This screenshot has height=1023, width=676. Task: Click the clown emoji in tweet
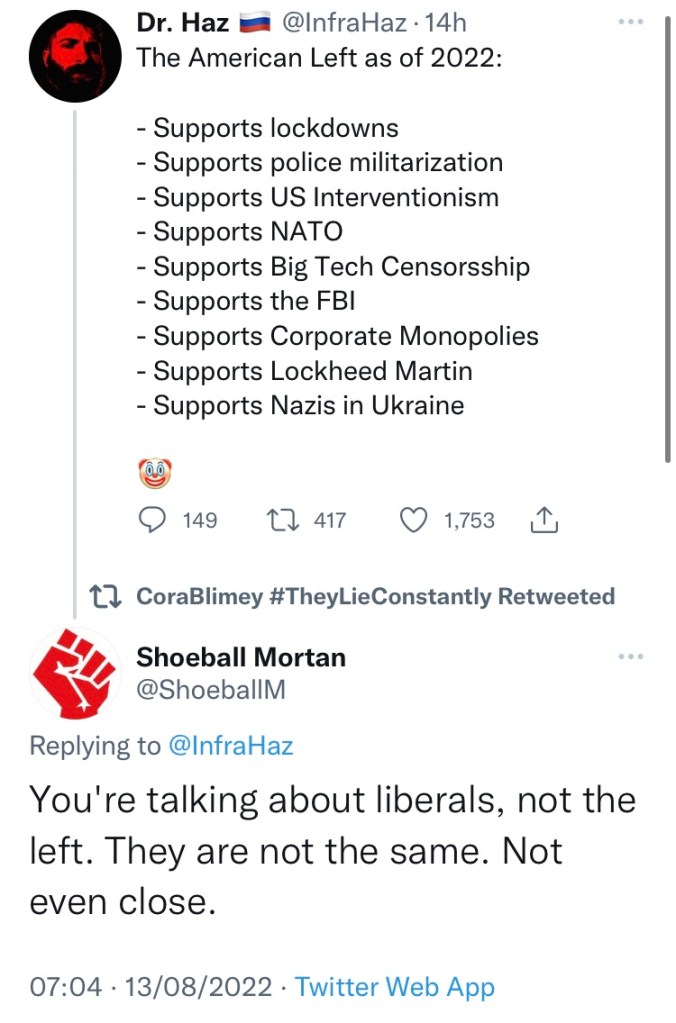[x=154, y=472]
